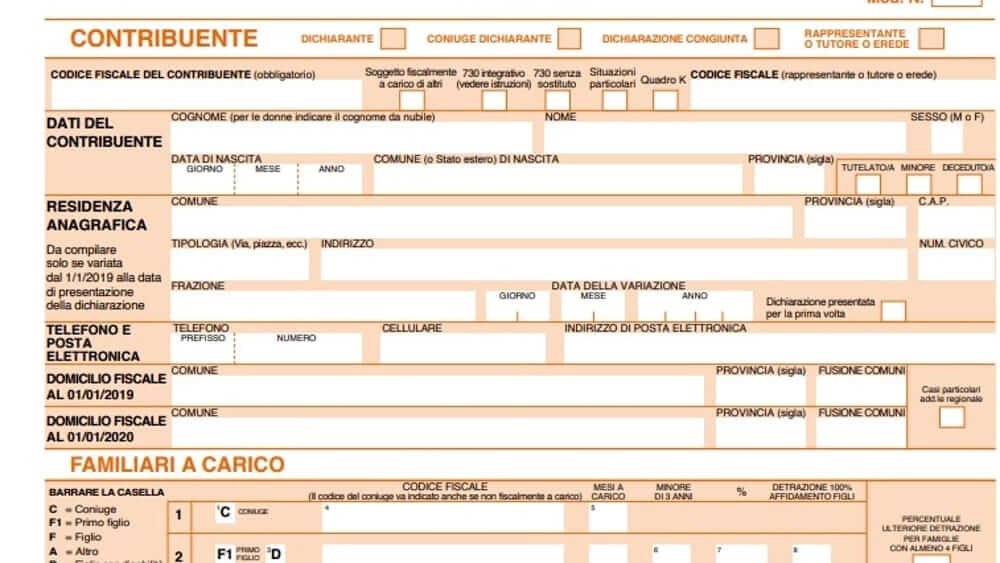The width and height of the screenshot is (1000, 563).
Task: Tick Casi particolari add.le regionale box
Action: click(x=952, y=417)
